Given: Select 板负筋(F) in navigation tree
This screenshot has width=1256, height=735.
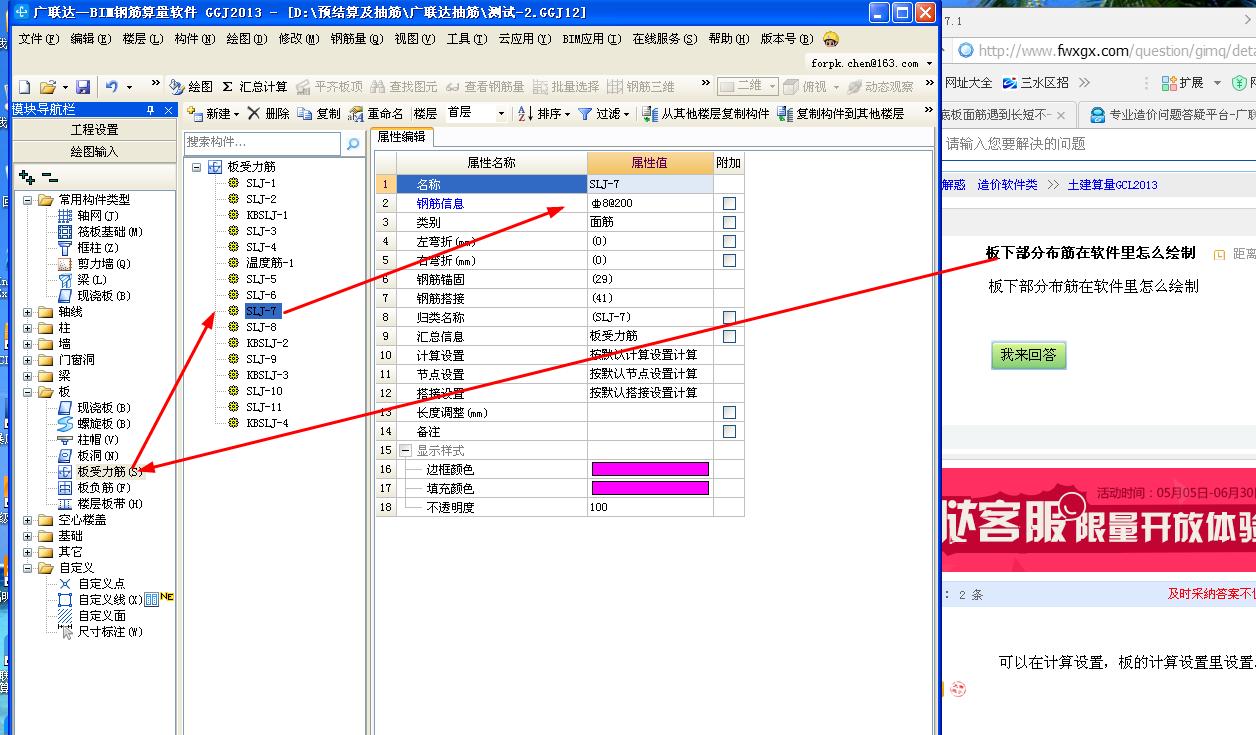Looking at the screenshot, I should (x=104, y=488).
